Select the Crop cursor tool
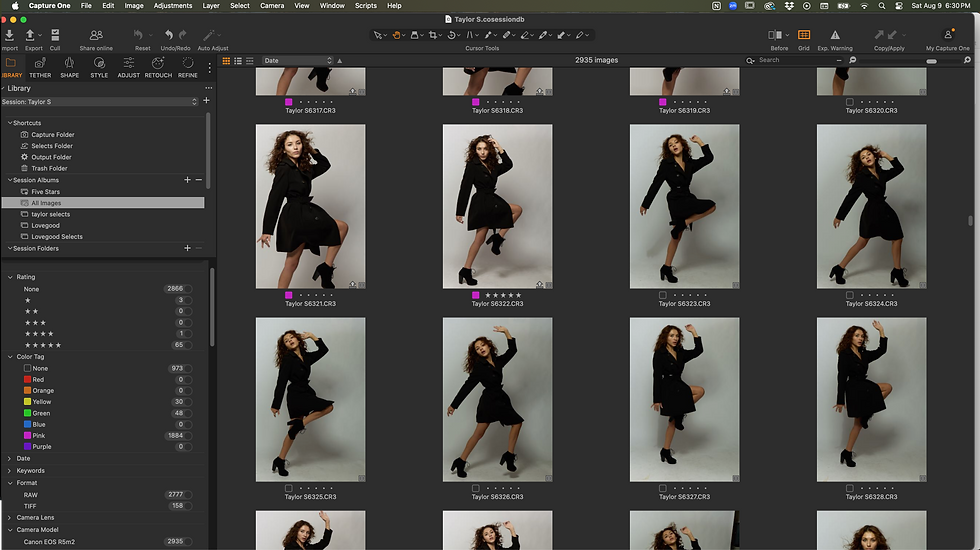Screen dimensions: 980x550 point(432,35)
